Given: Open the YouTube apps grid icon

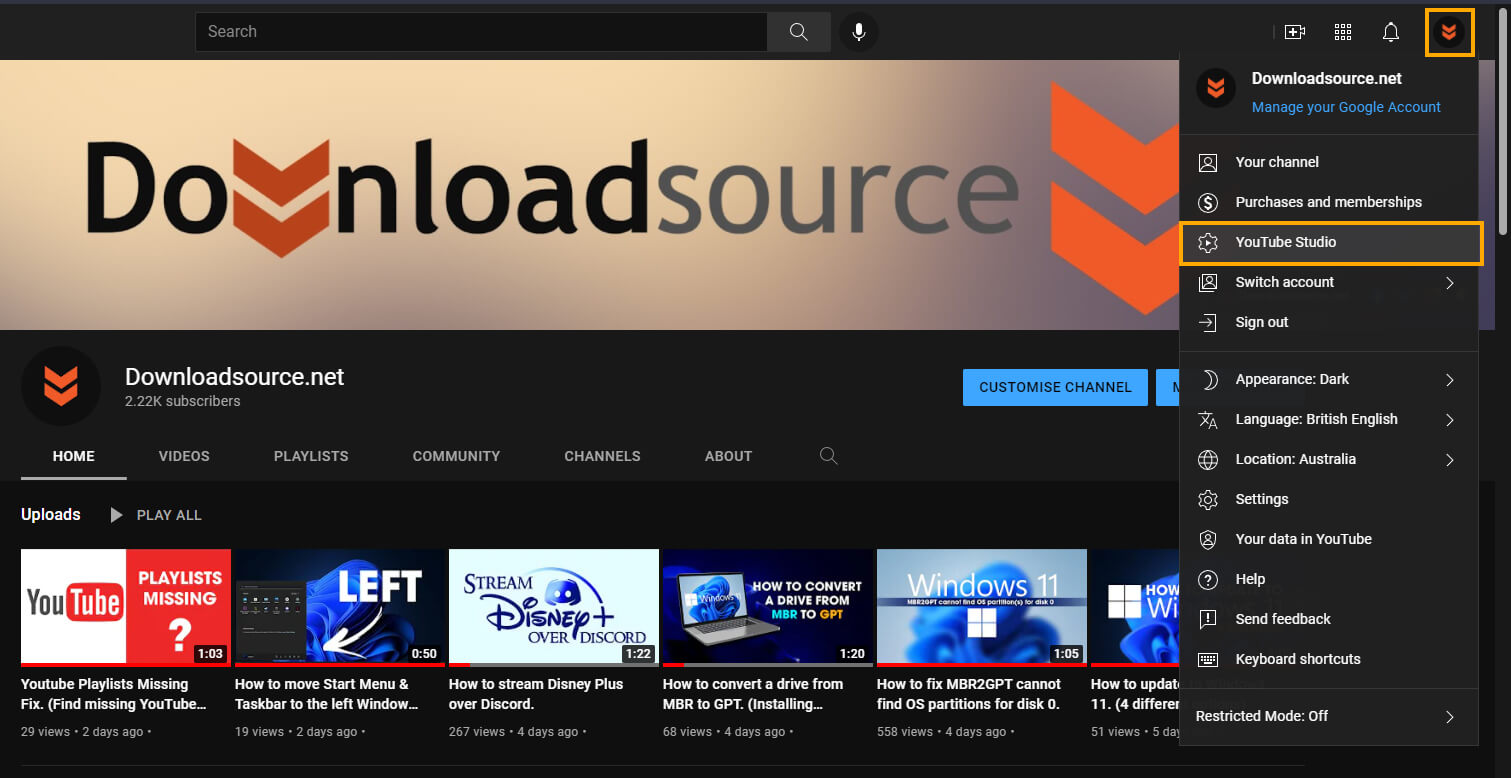Looking at the screenshot, I should tap(1343, 32).
